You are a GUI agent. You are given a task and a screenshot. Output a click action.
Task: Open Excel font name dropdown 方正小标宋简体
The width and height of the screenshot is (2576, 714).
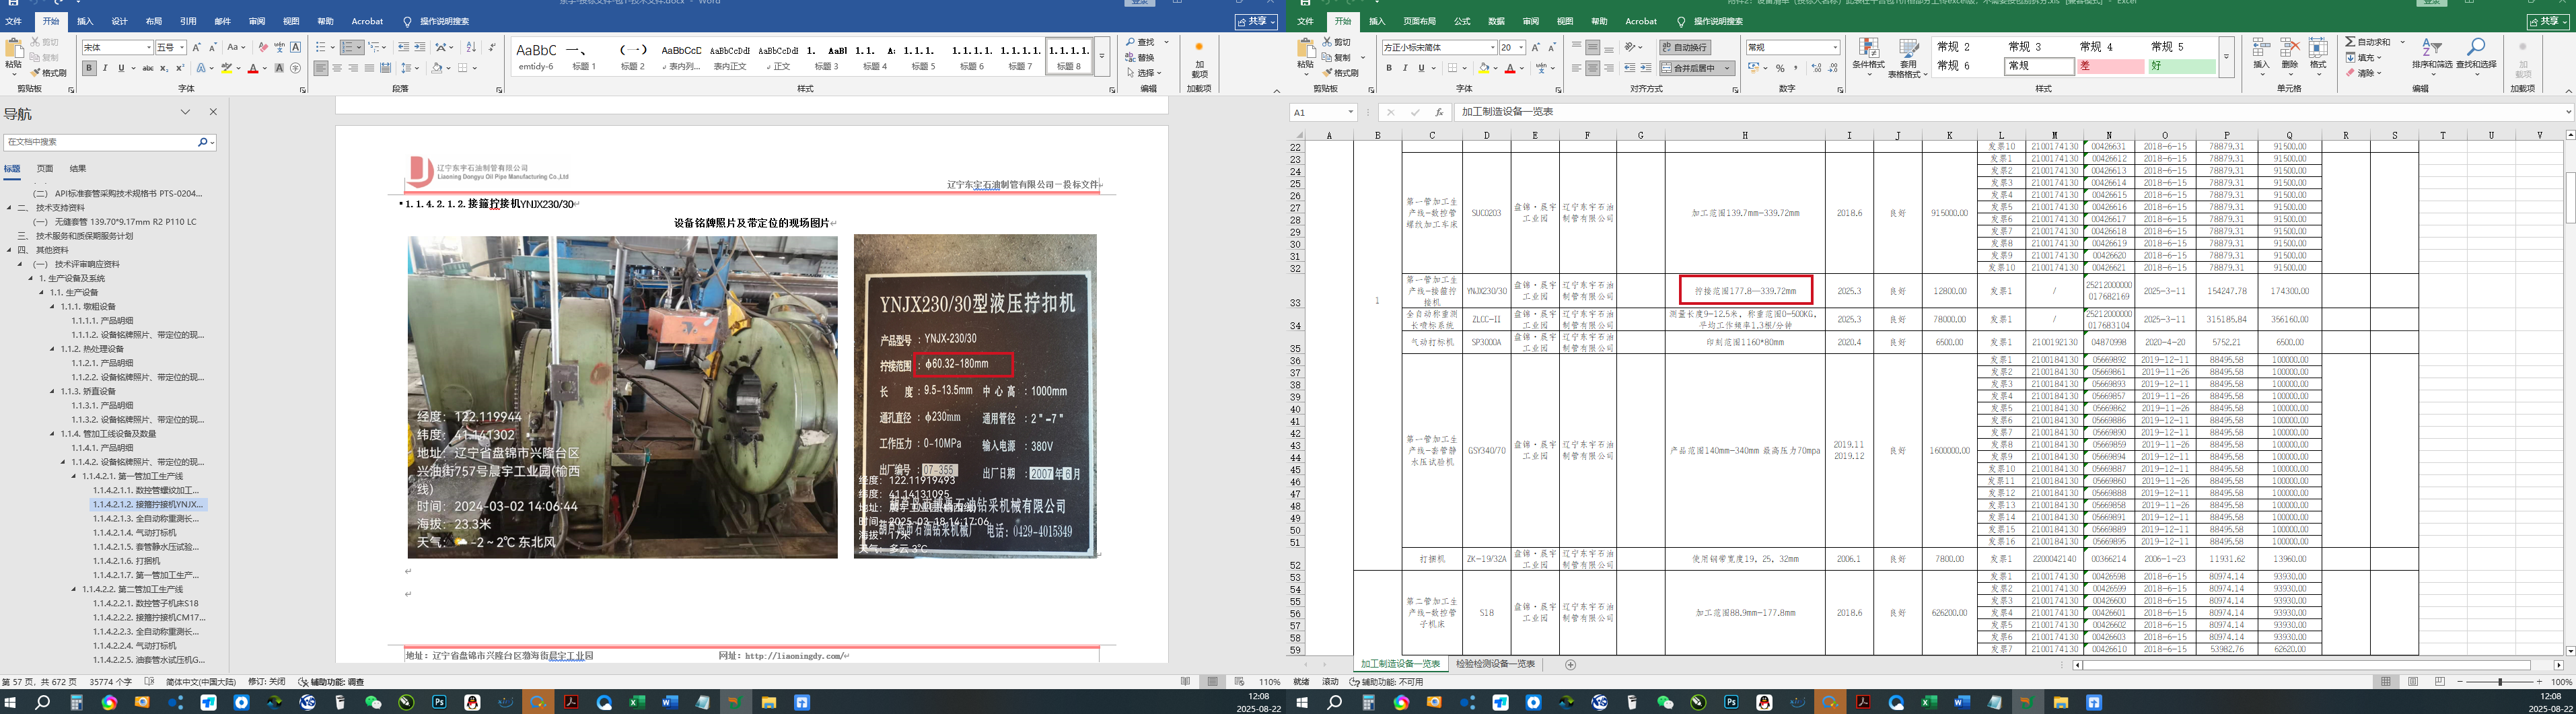(x=1493, y=47)
